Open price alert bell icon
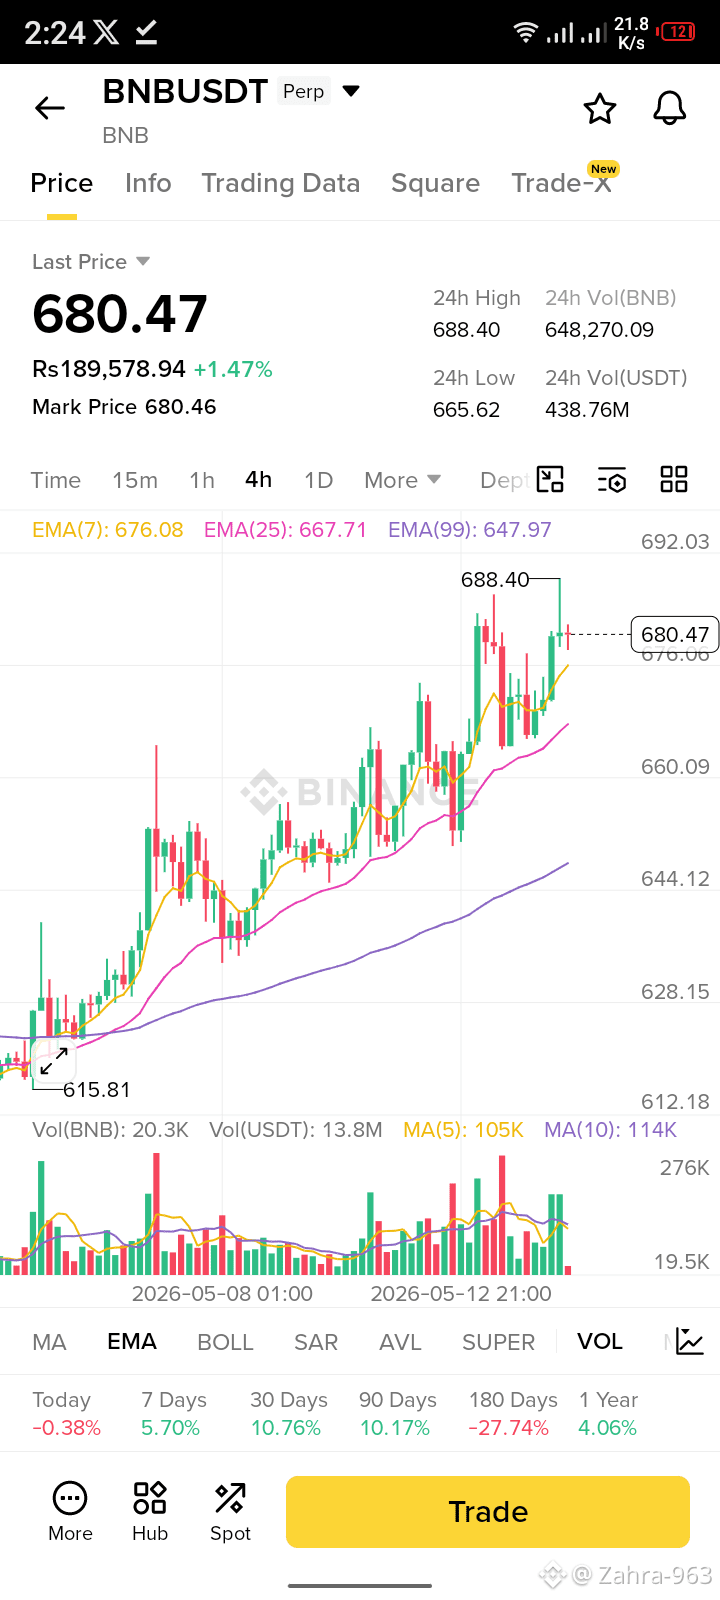The image size is (720, 1600). click(670, 108)
